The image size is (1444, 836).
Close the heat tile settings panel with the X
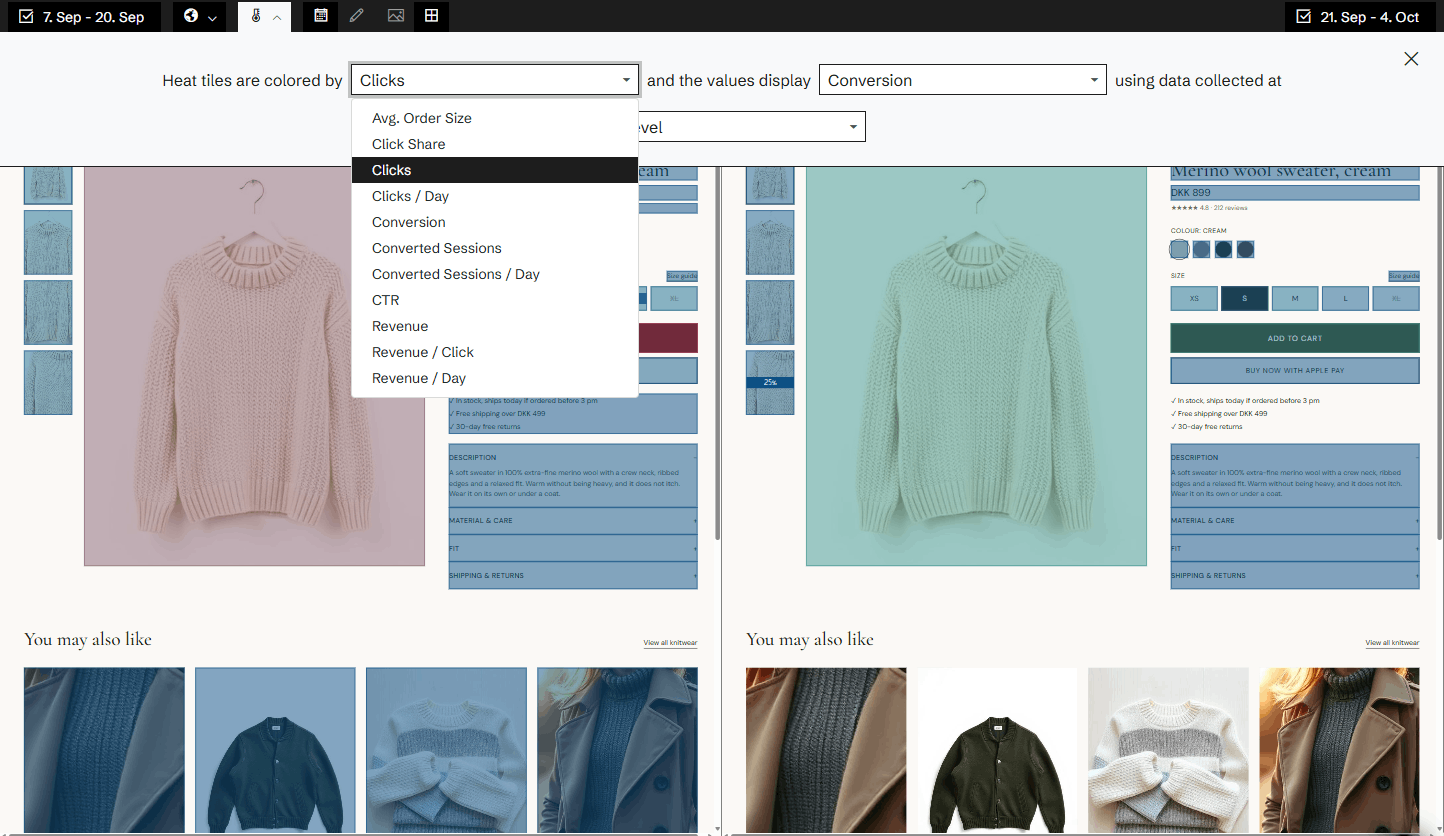(x=1411, y=59)
